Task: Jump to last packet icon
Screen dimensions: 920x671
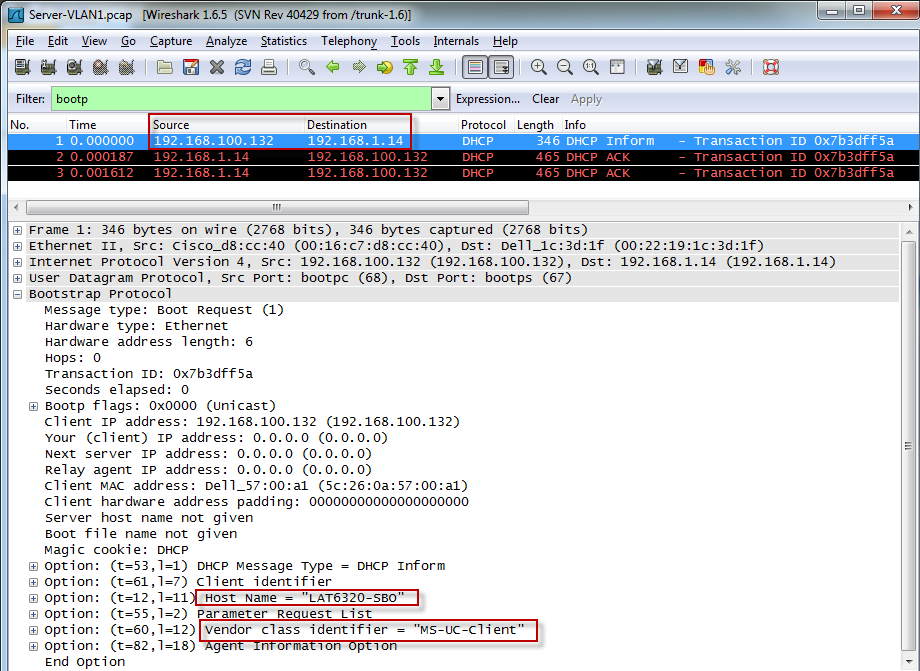Action: pos(437,67)
